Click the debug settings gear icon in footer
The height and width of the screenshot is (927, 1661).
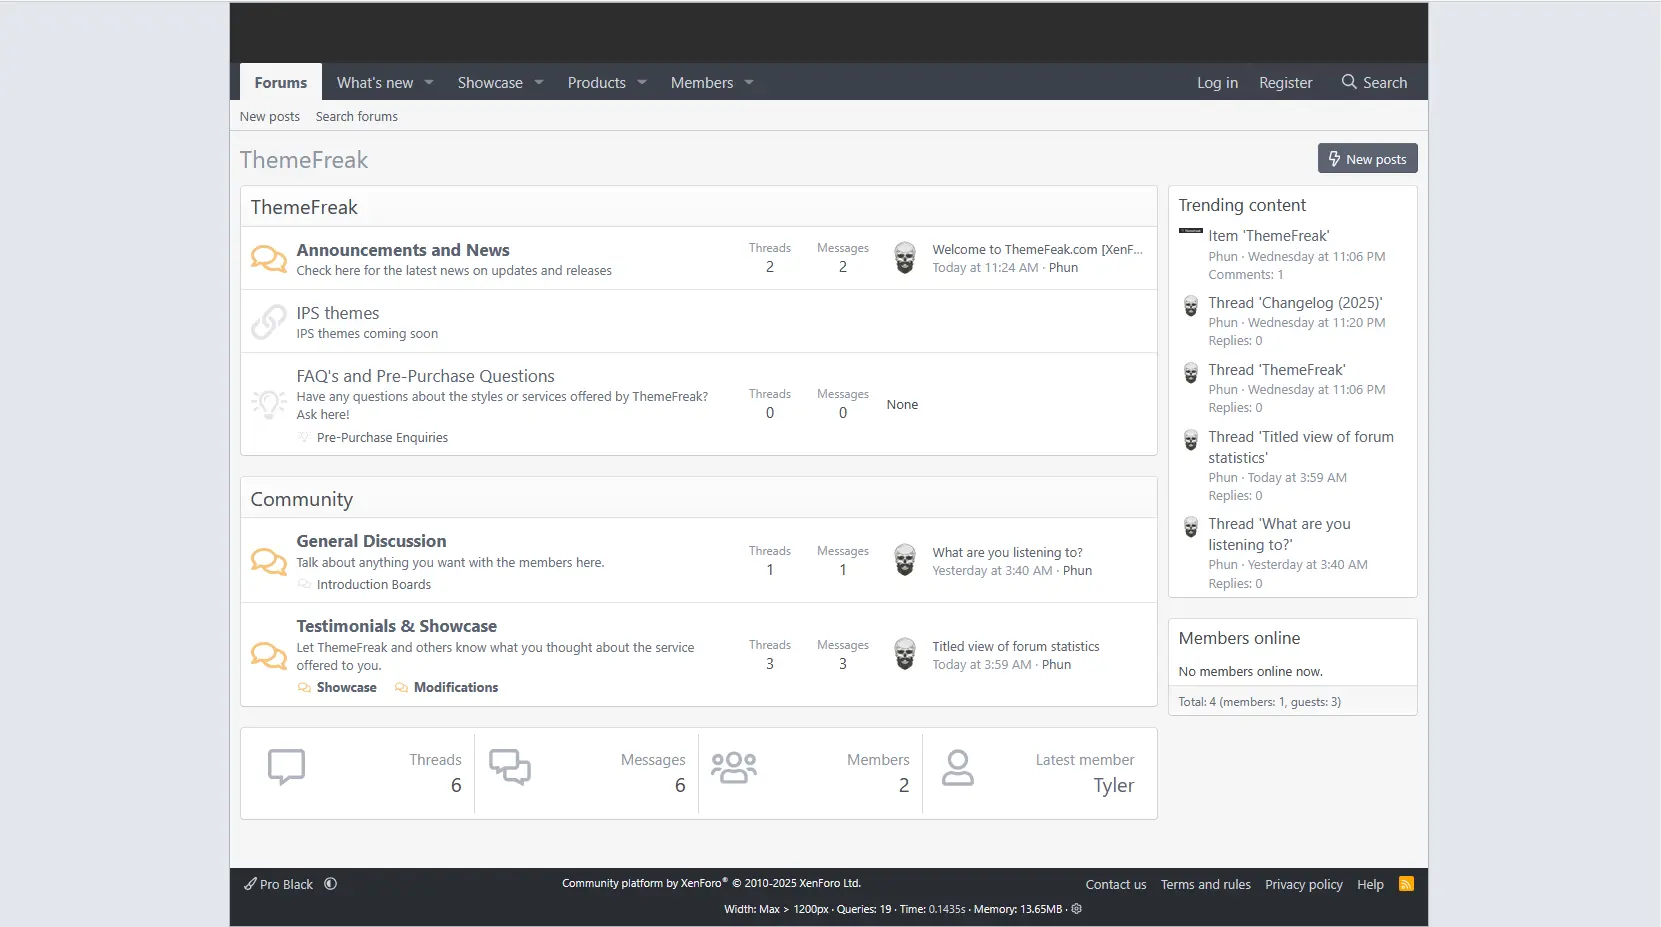pyautogui.click(x=1077, y=909)
